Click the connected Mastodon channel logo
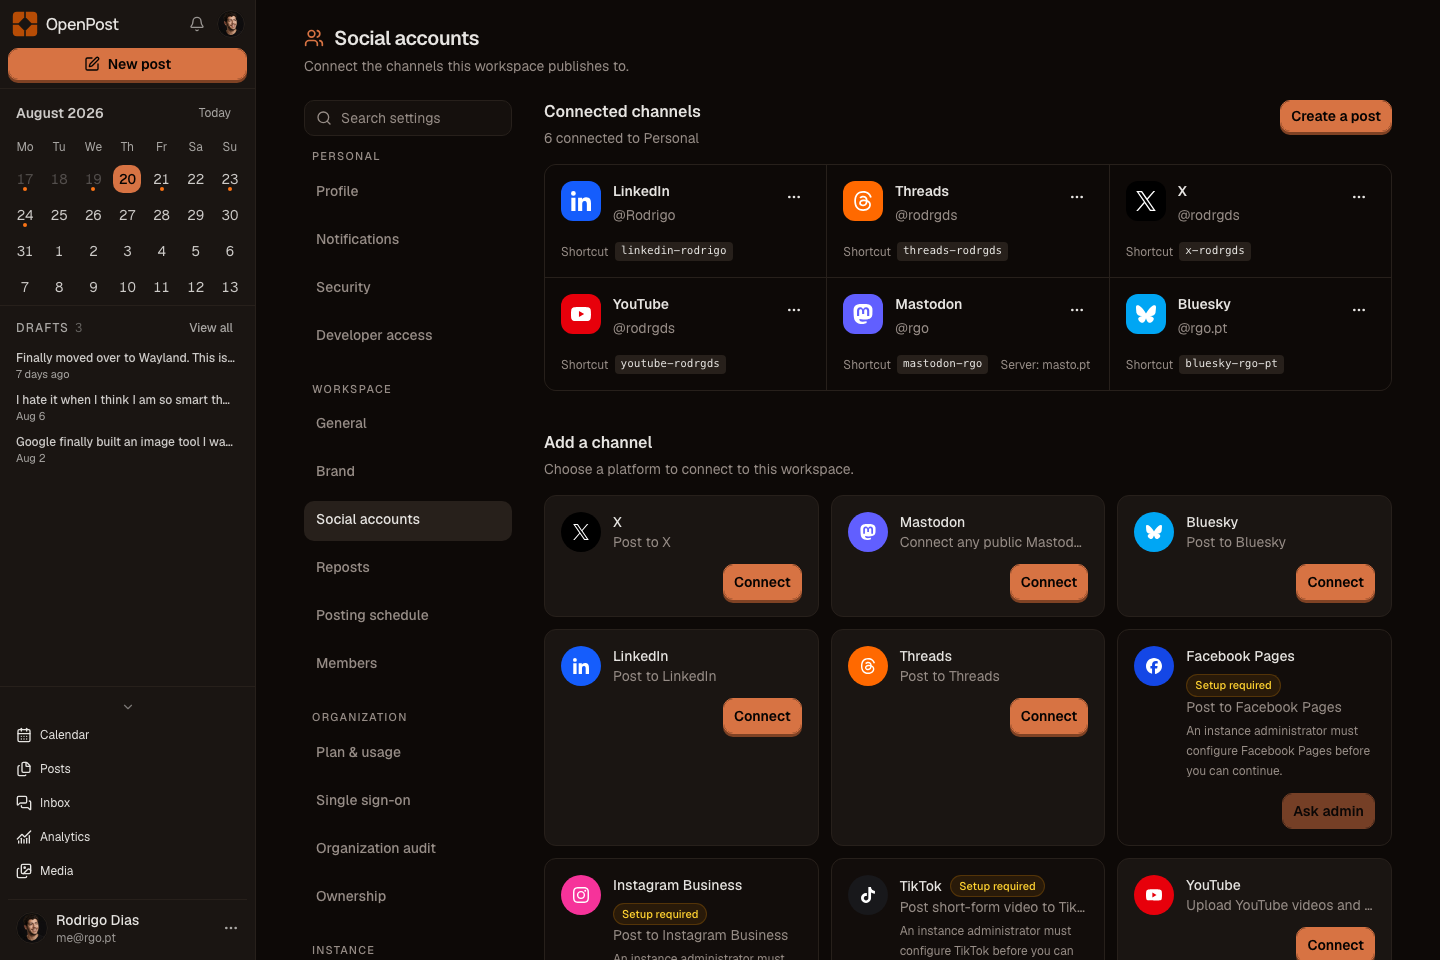Image resolution: width=1440 pixels, height=960 pixels. [863, 314]
